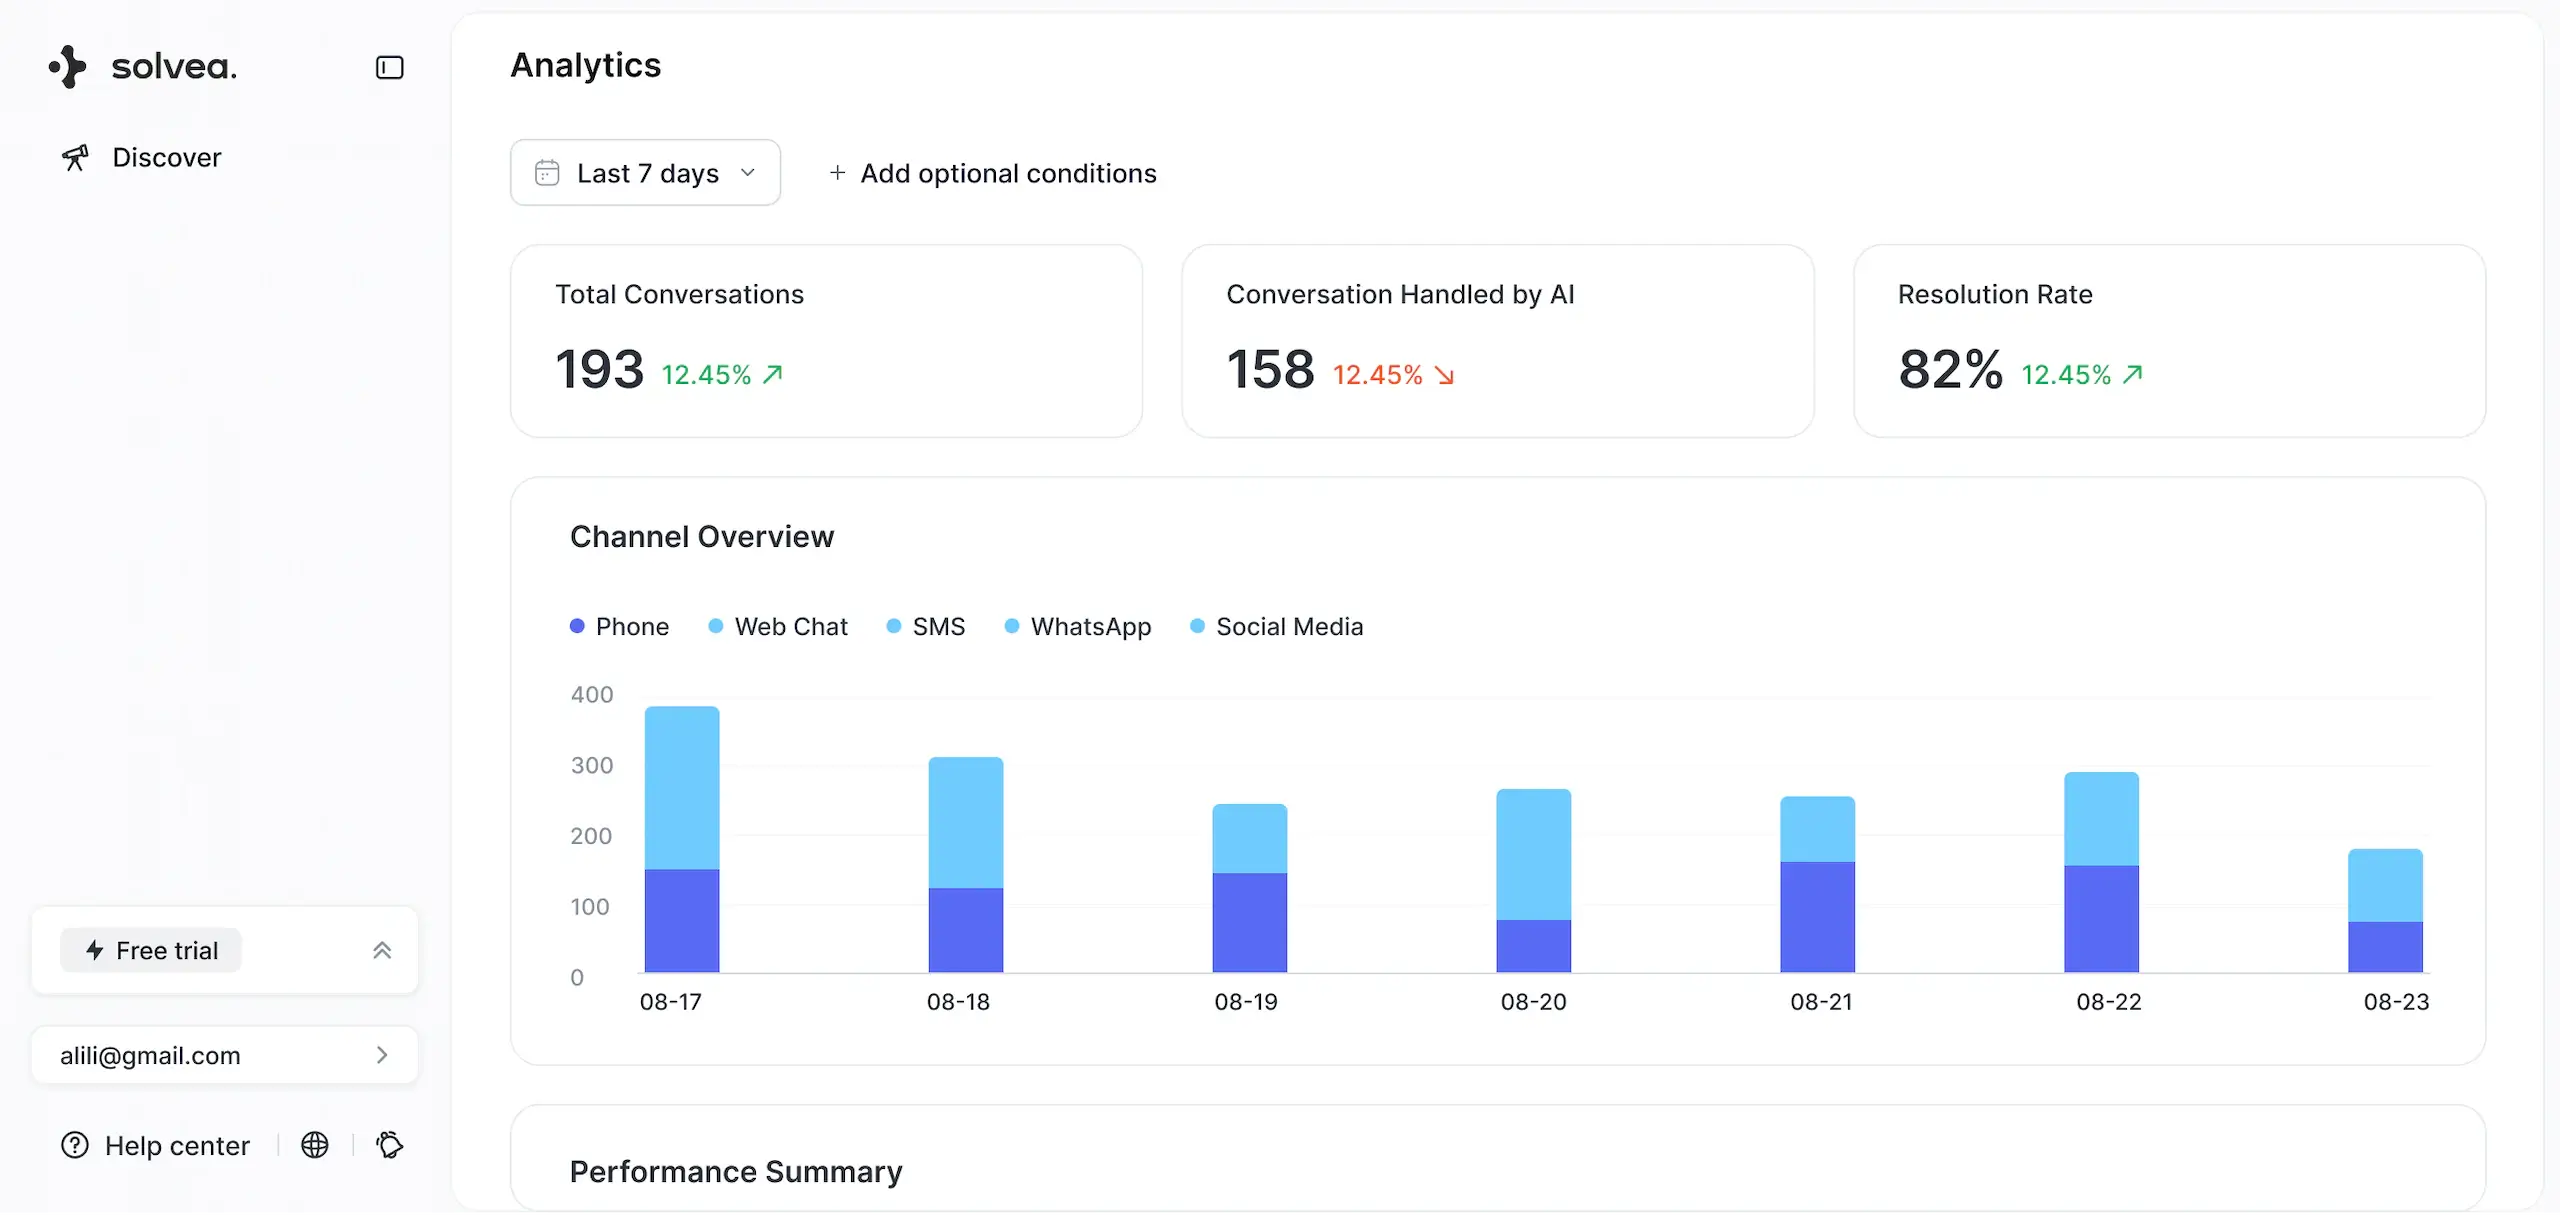The image size is (2560, 1231).
Task: Click the theme icon beside the globe
Action: tap(389, 1145)
